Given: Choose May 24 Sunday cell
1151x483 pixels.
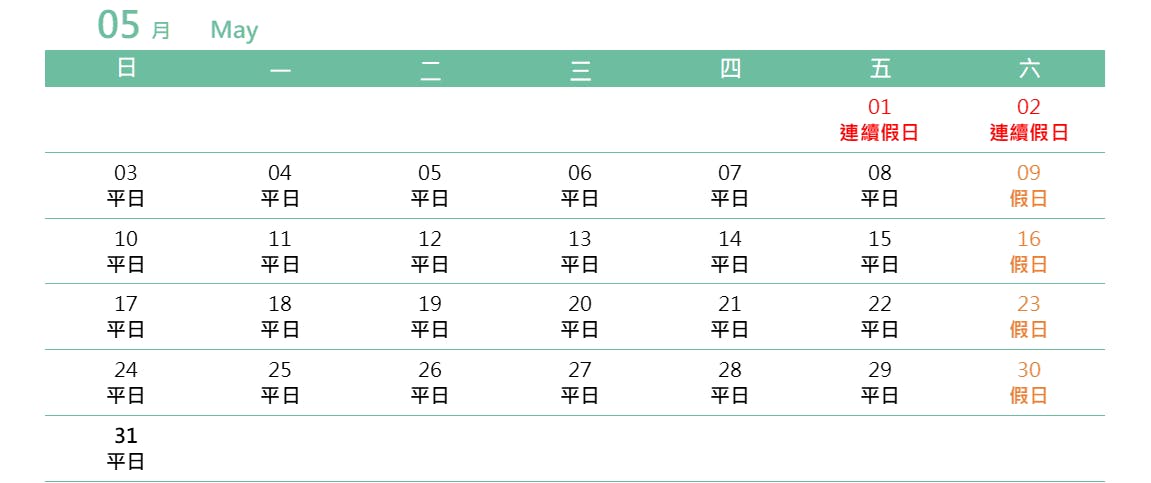Looking at the screenshot, I should coord(126,382).
